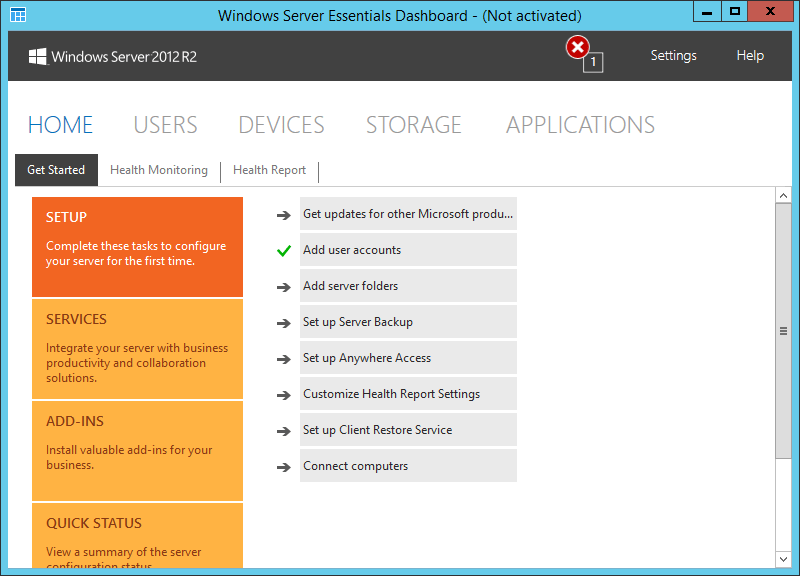Open the Settings menu
Image resolution: width=800 pixels, height=576 pixels.
(673, 56)
